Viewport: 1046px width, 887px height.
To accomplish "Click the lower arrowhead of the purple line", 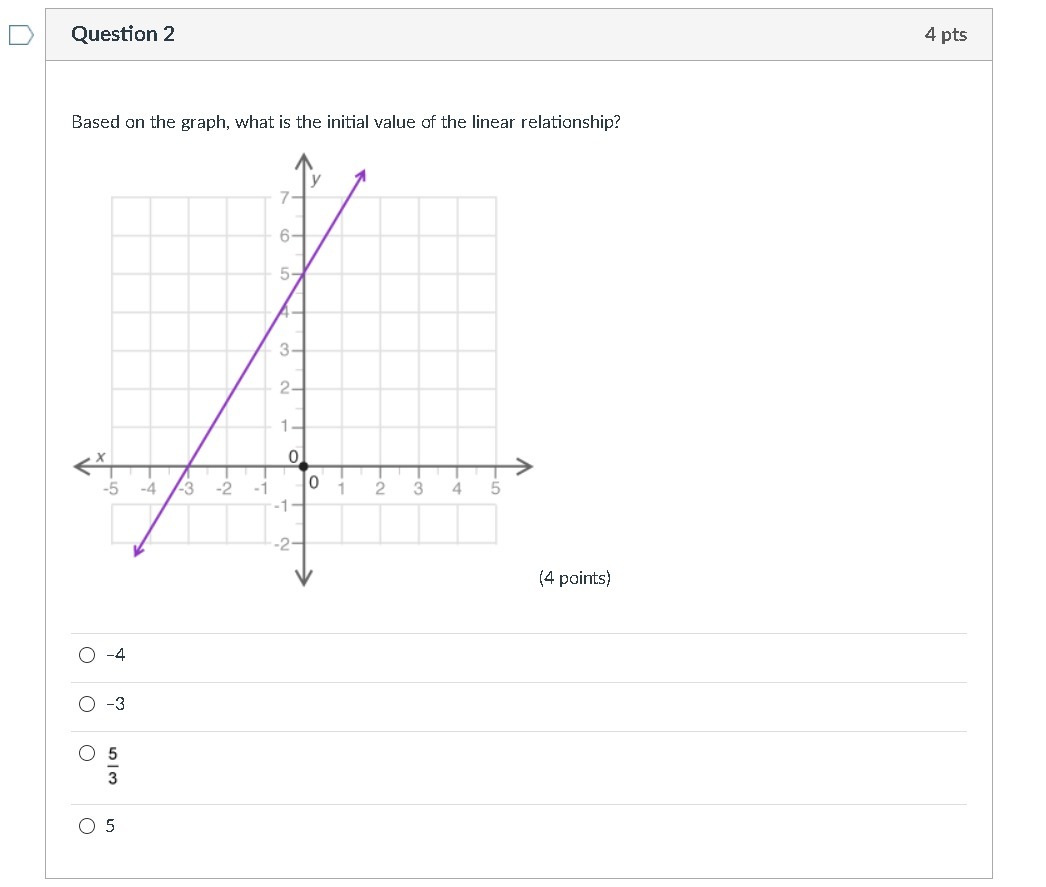I will 138,550.
